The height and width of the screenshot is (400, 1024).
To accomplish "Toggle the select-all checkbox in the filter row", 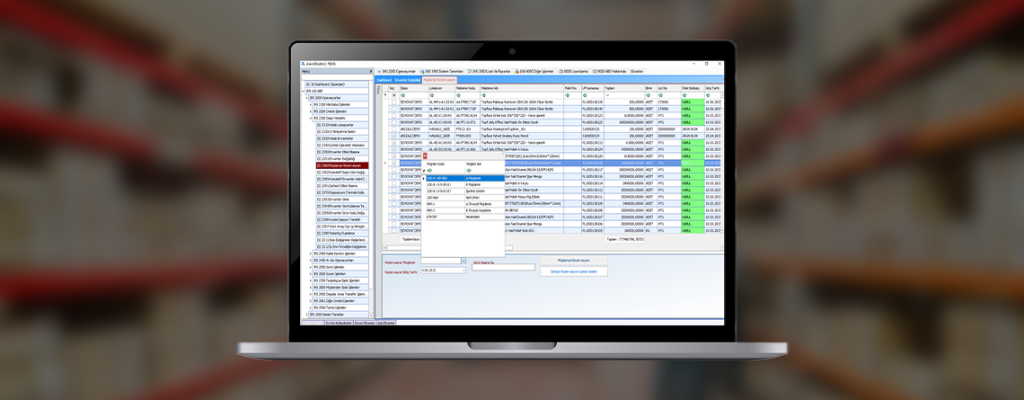I will tap(392, 95).
